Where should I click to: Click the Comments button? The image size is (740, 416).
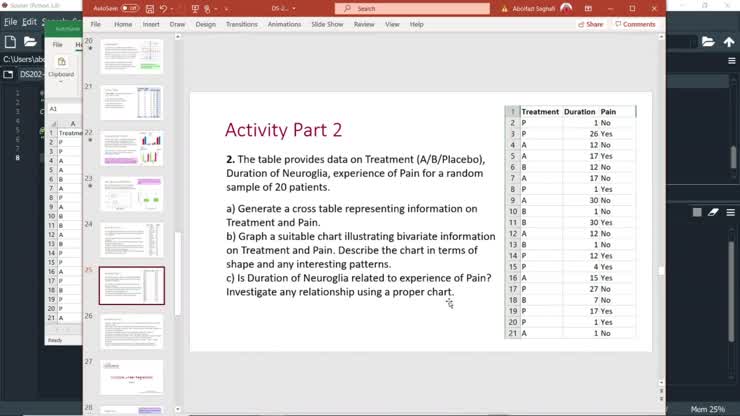coord(635,24)
